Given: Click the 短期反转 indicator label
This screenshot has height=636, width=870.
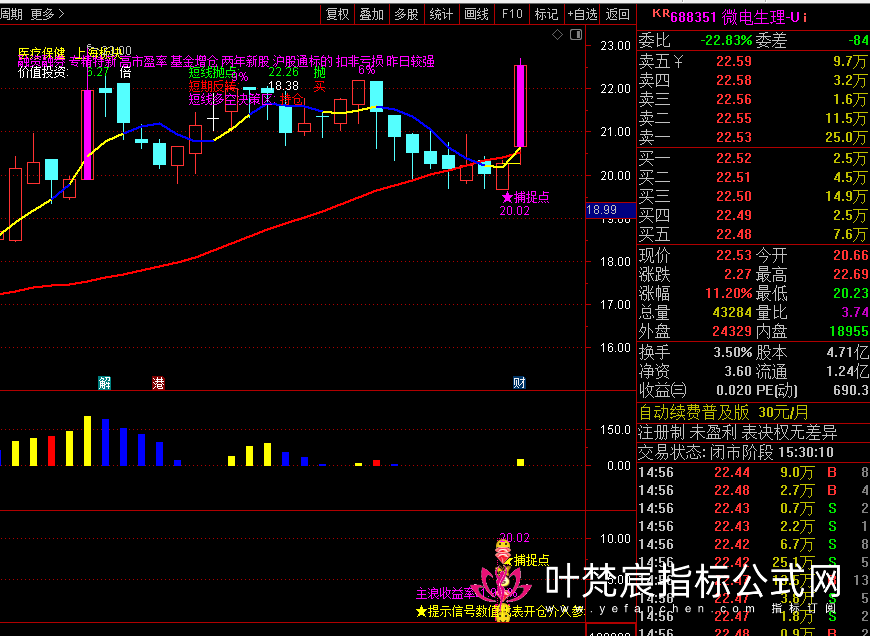Looking at the screenshot, I should [212, 87].
